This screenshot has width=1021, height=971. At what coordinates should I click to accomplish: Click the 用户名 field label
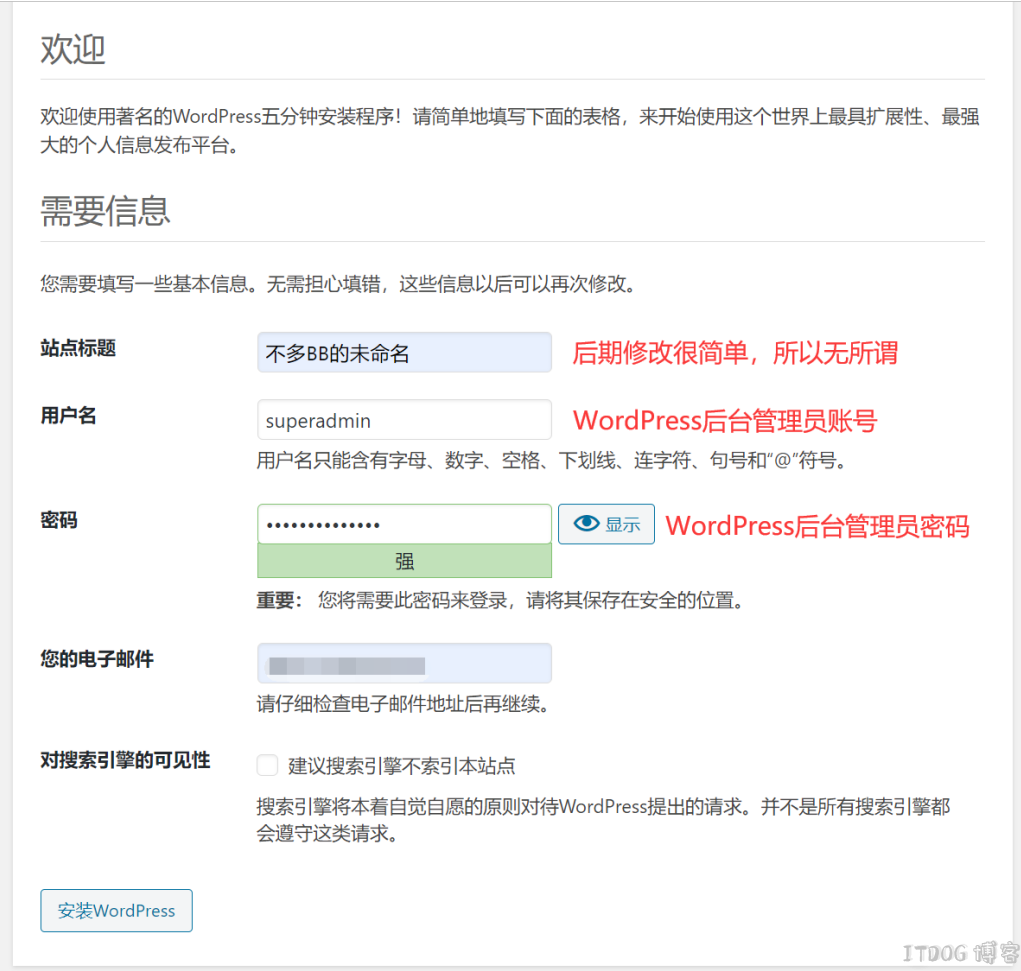coord(68,415)
